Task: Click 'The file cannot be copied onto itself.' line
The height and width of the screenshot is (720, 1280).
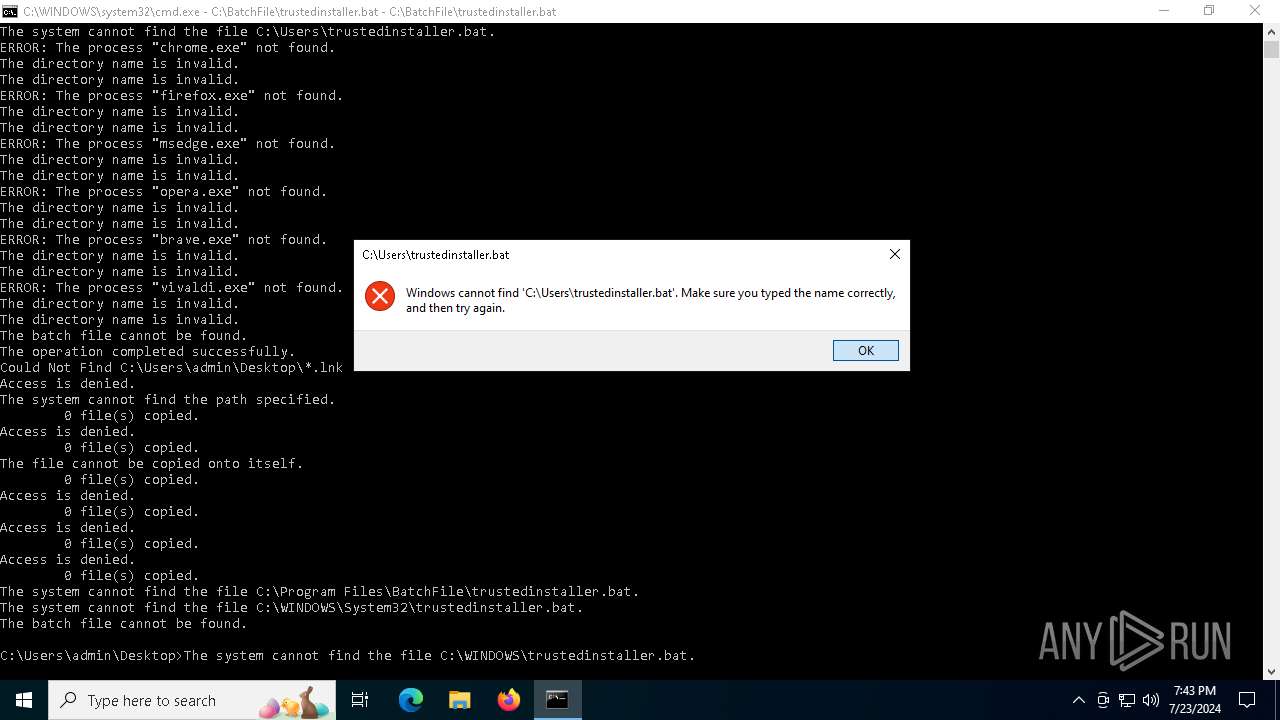Action: (152, 463)
